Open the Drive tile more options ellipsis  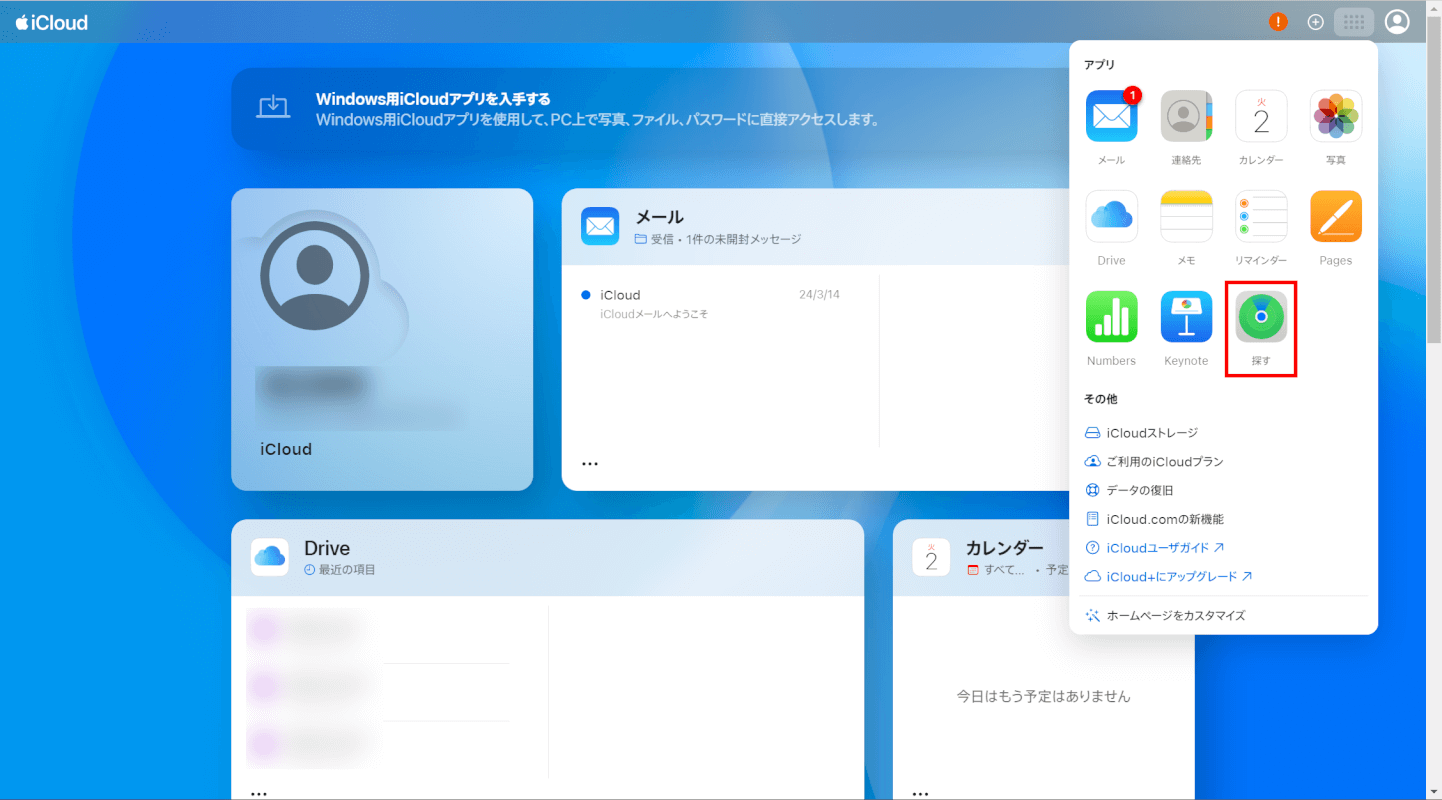click(x=259, y=793)
